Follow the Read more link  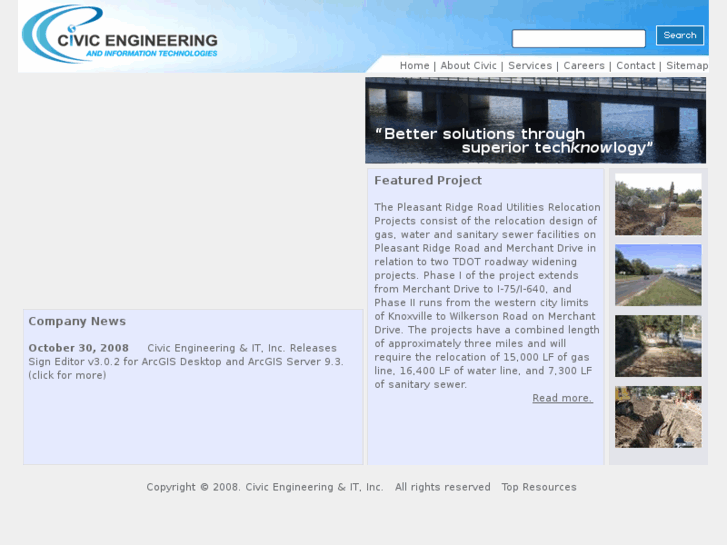tap(562, 398)
